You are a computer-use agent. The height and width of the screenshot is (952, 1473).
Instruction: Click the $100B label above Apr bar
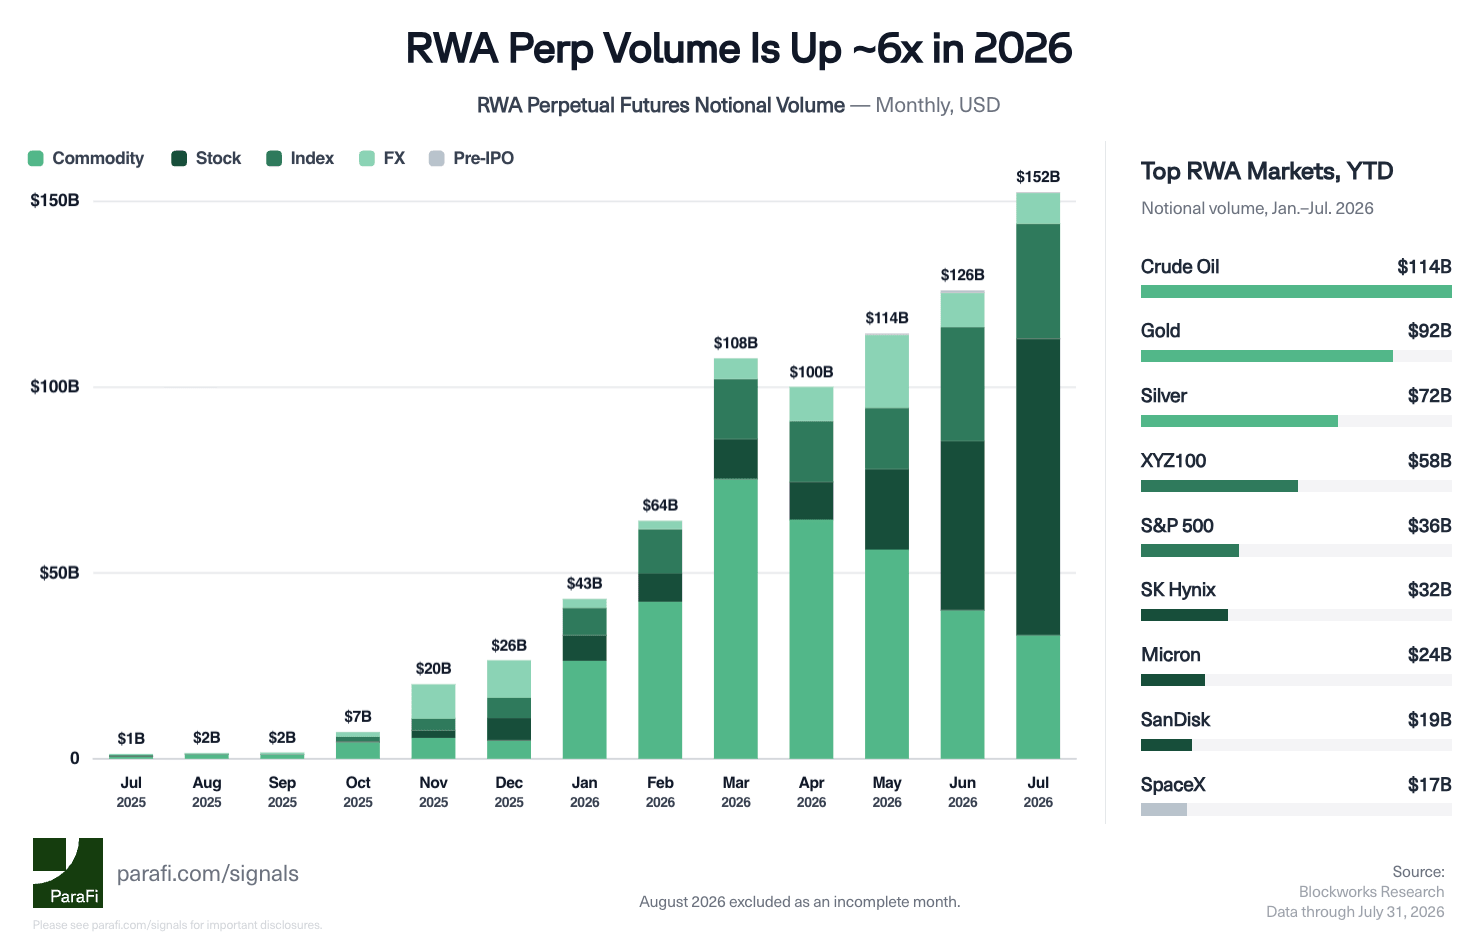point(811,372)
